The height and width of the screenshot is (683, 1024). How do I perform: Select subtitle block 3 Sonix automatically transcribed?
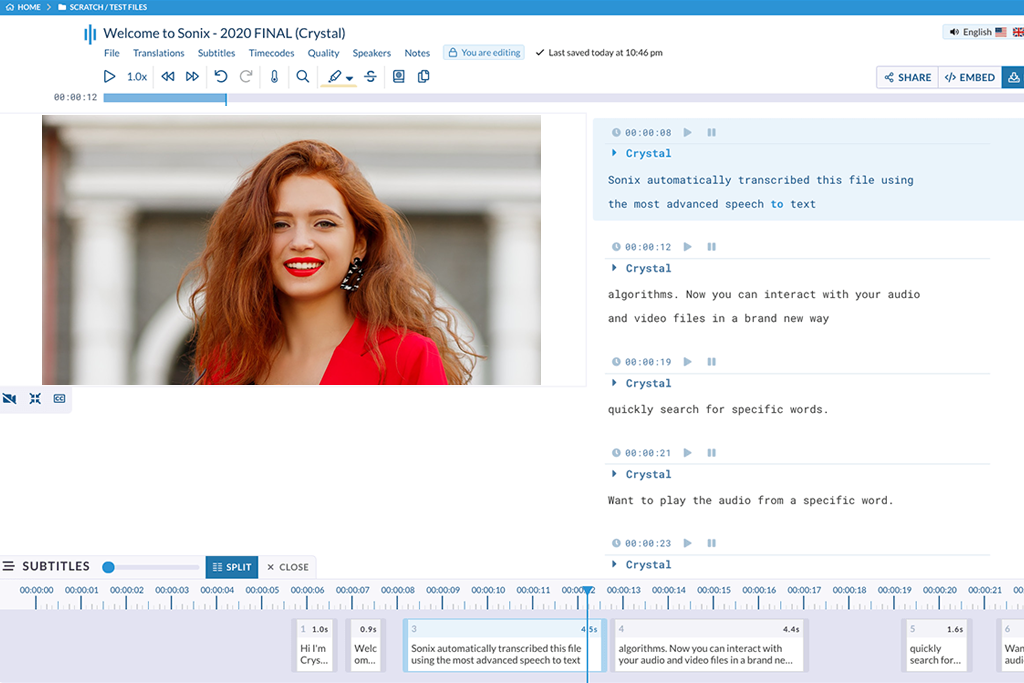tap(504, 646)
